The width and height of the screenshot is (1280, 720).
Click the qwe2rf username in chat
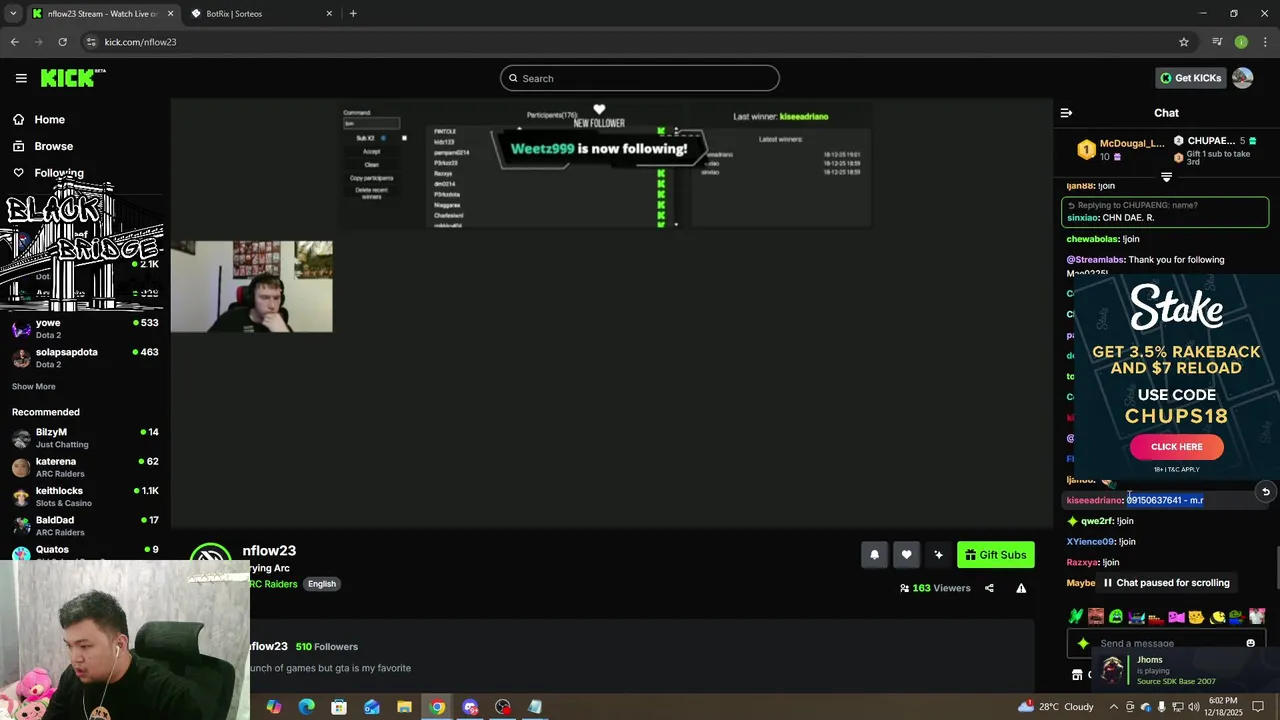point(1096,521)
